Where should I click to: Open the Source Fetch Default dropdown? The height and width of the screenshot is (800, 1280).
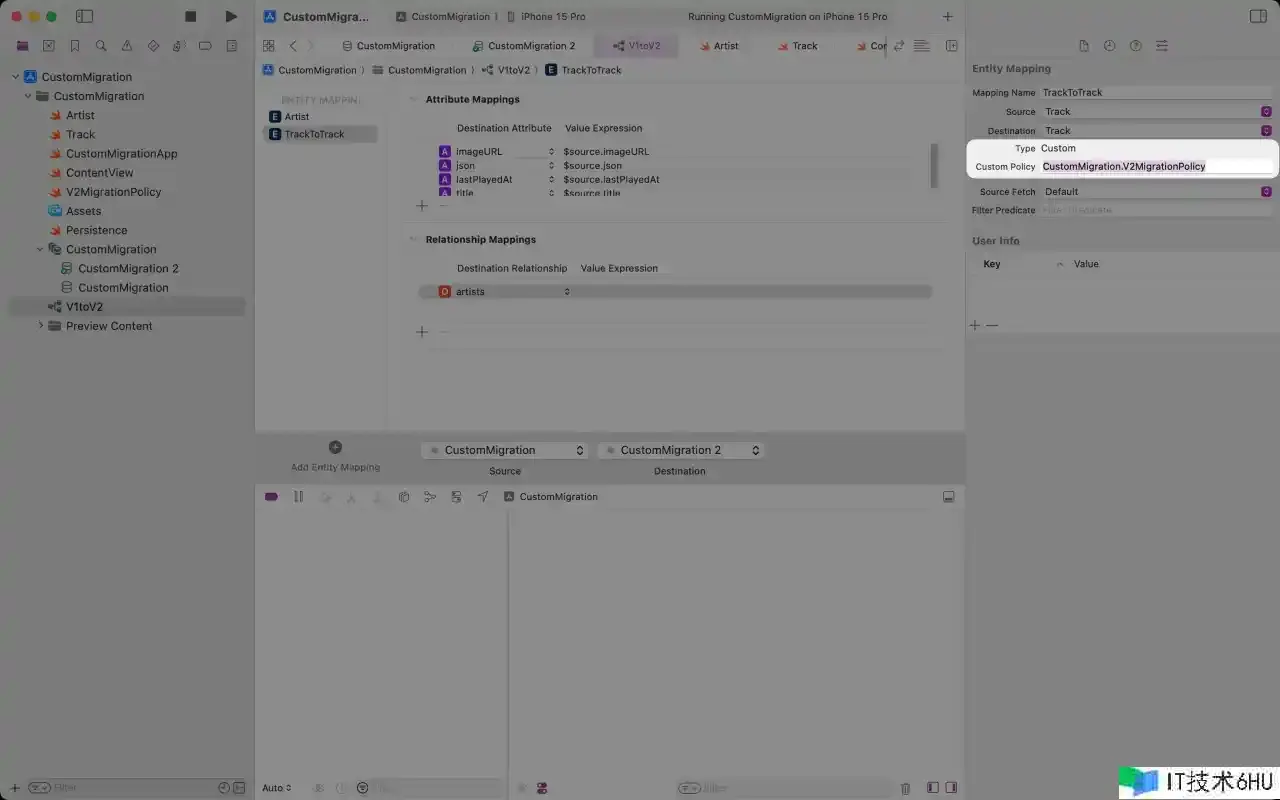pos(1156,191)
